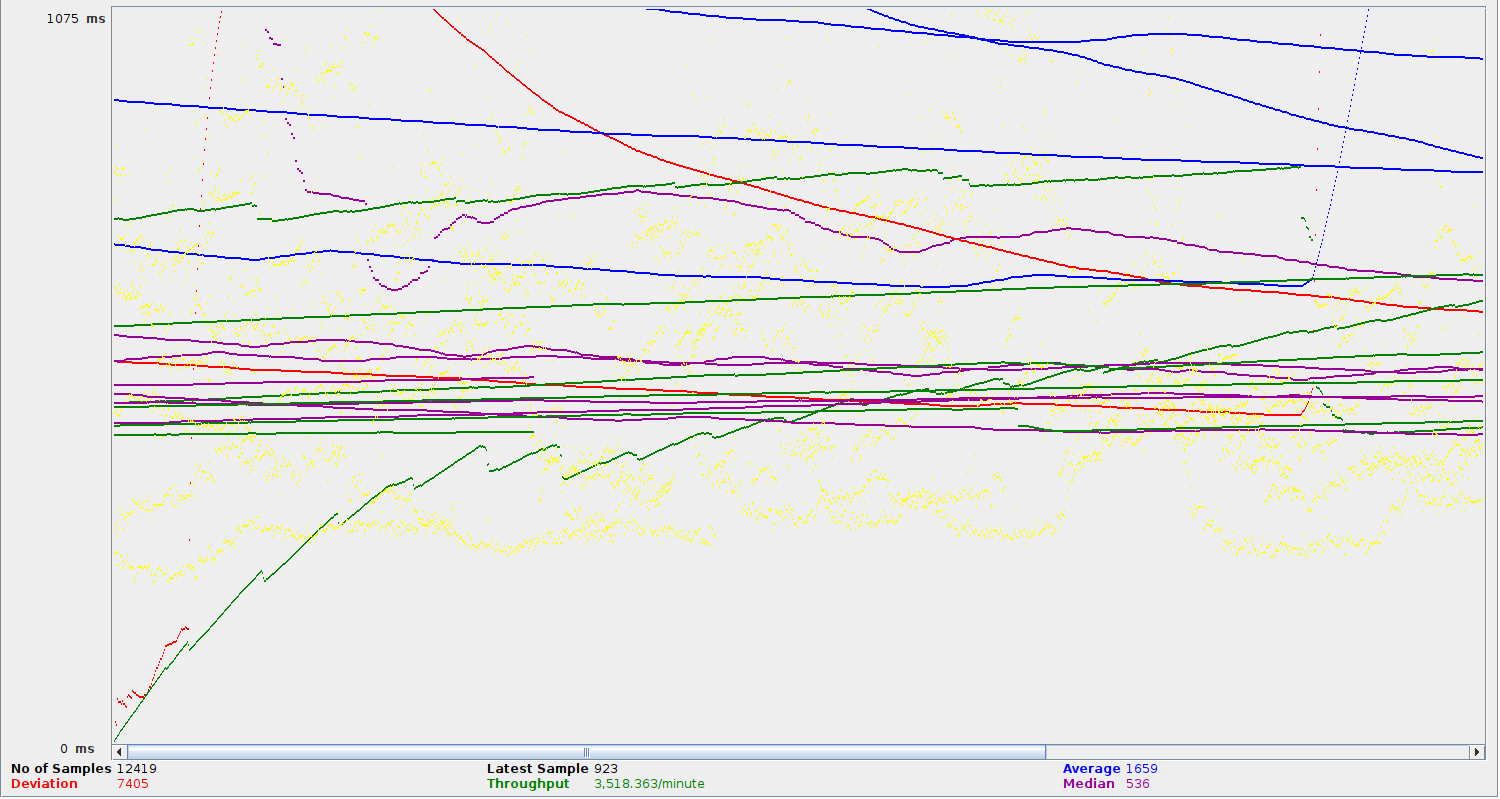The width and height of the screenshot is (1500, 799).
Task: Click the '0 ms' minimum axis label
Action: [77, 749]
